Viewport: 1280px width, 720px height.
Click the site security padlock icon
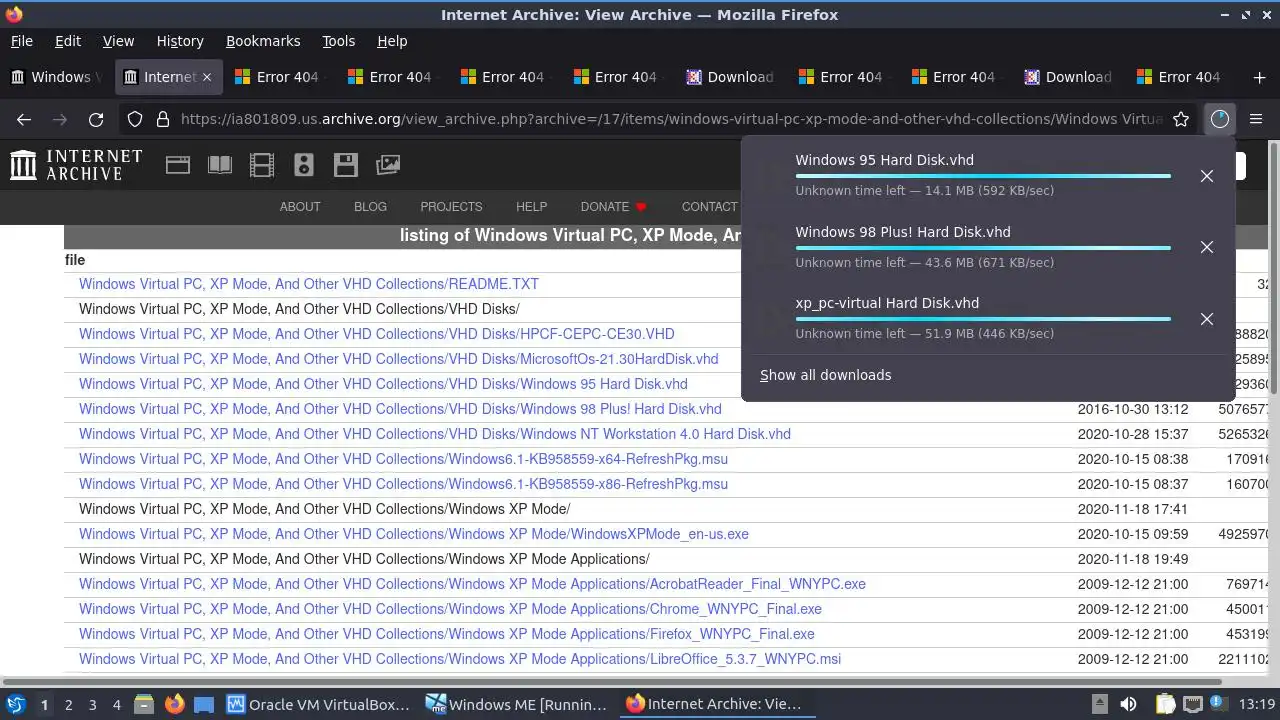163,119
